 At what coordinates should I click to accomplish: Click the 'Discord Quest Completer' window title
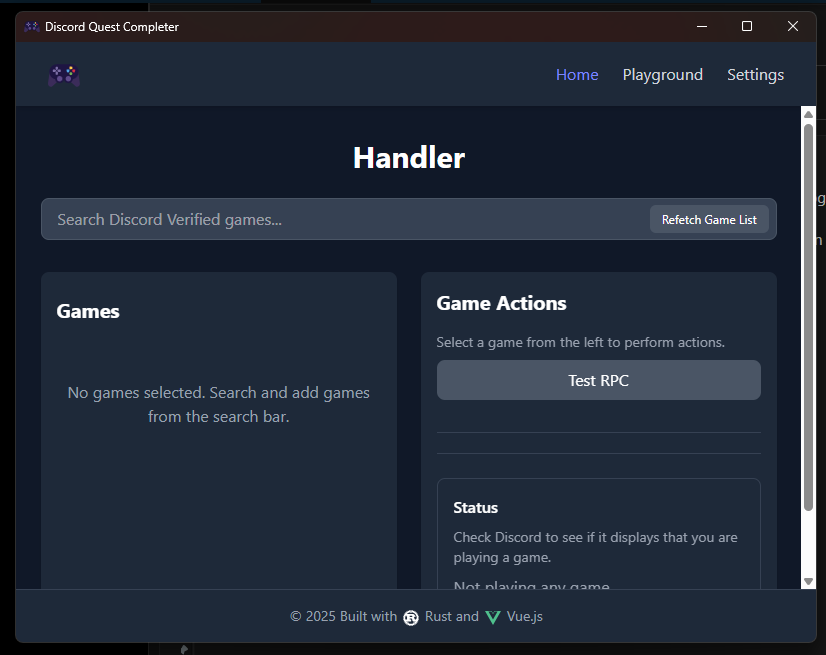112,27
